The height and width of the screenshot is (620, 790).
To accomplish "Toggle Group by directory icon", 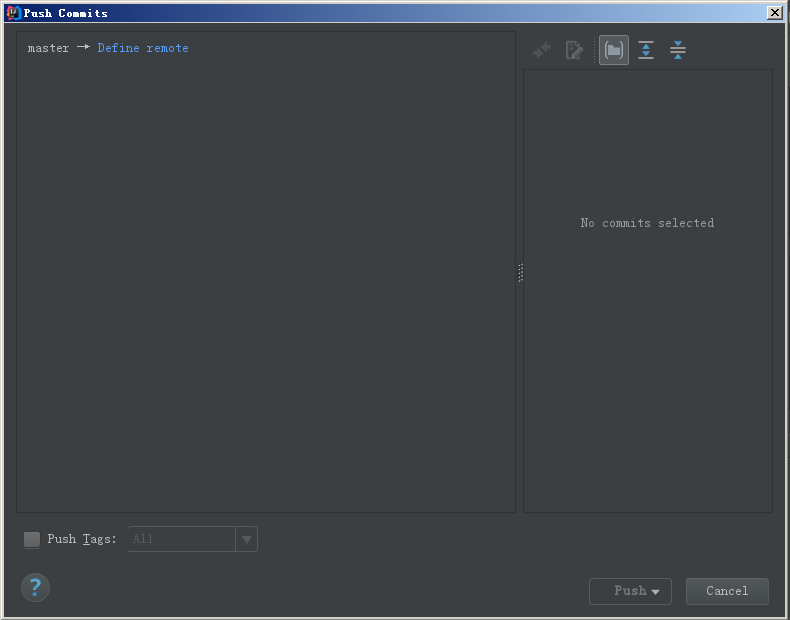I will [x=614, y=50].
